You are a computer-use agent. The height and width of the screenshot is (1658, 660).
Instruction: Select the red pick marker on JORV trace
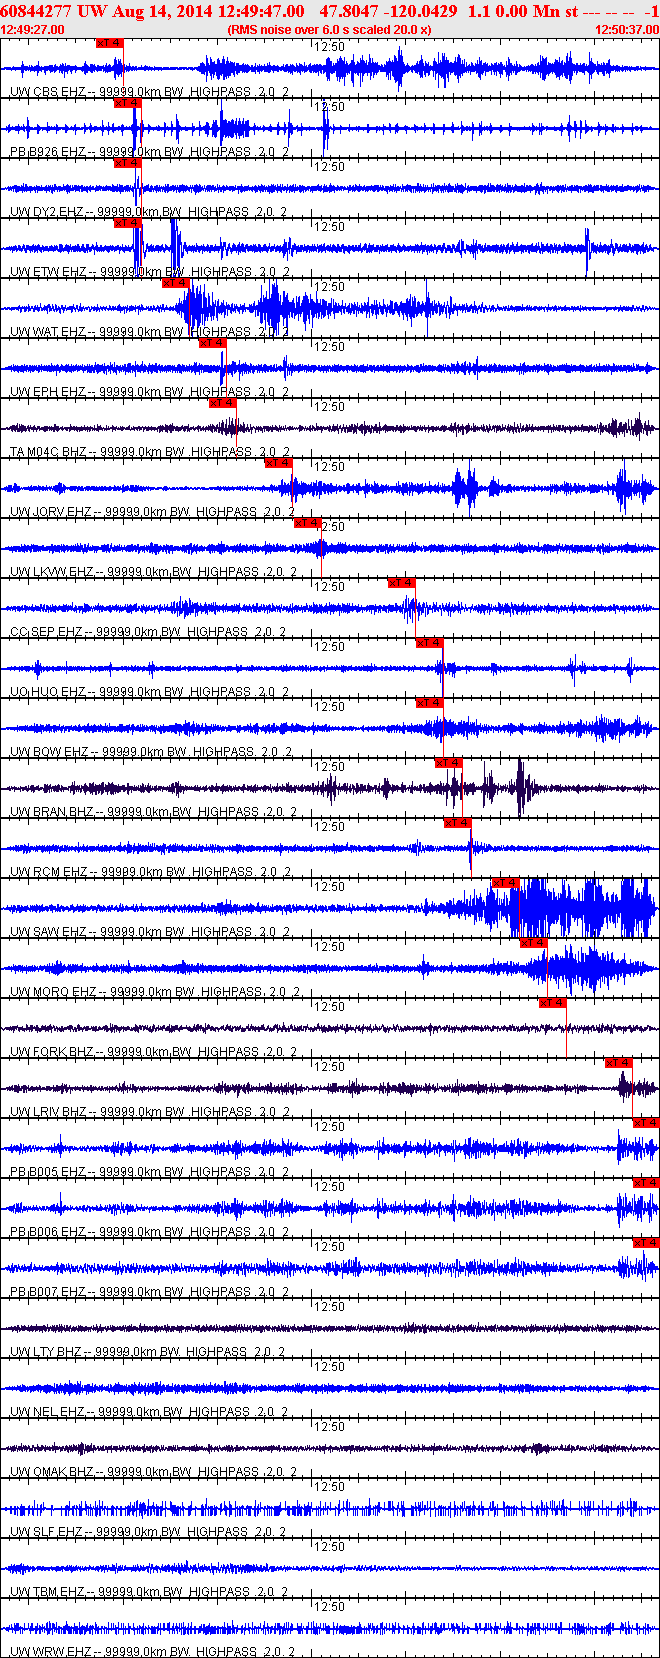pos(278,463)
